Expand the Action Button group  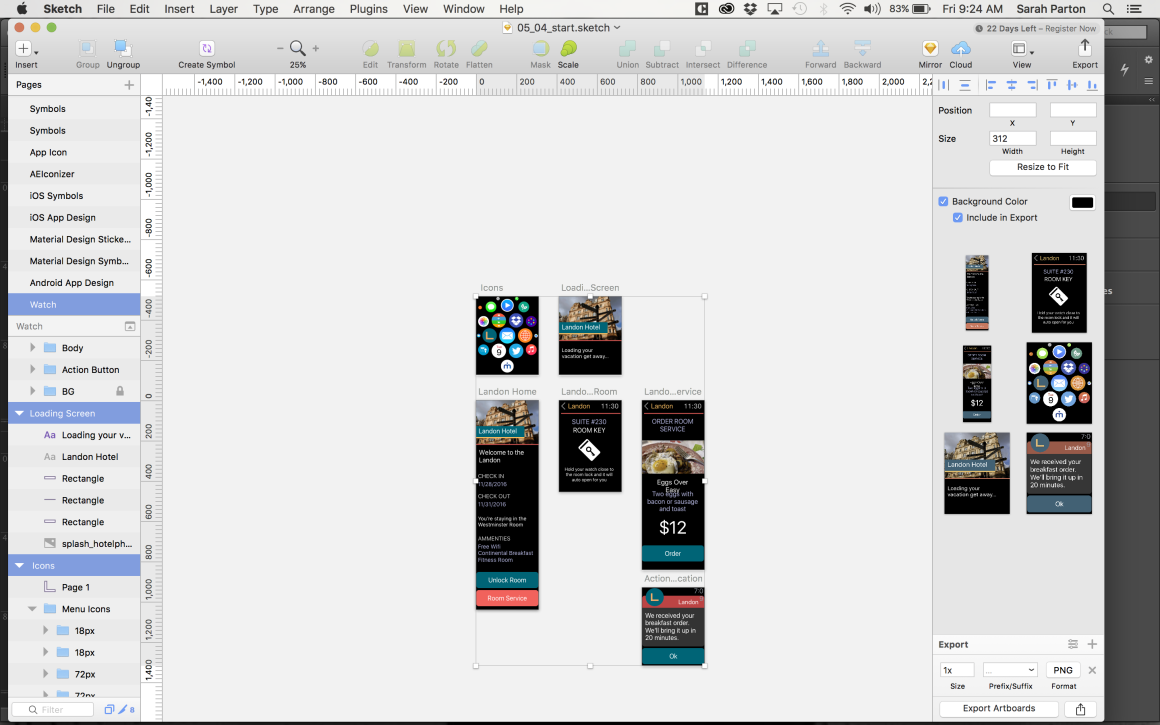[33, 369]
